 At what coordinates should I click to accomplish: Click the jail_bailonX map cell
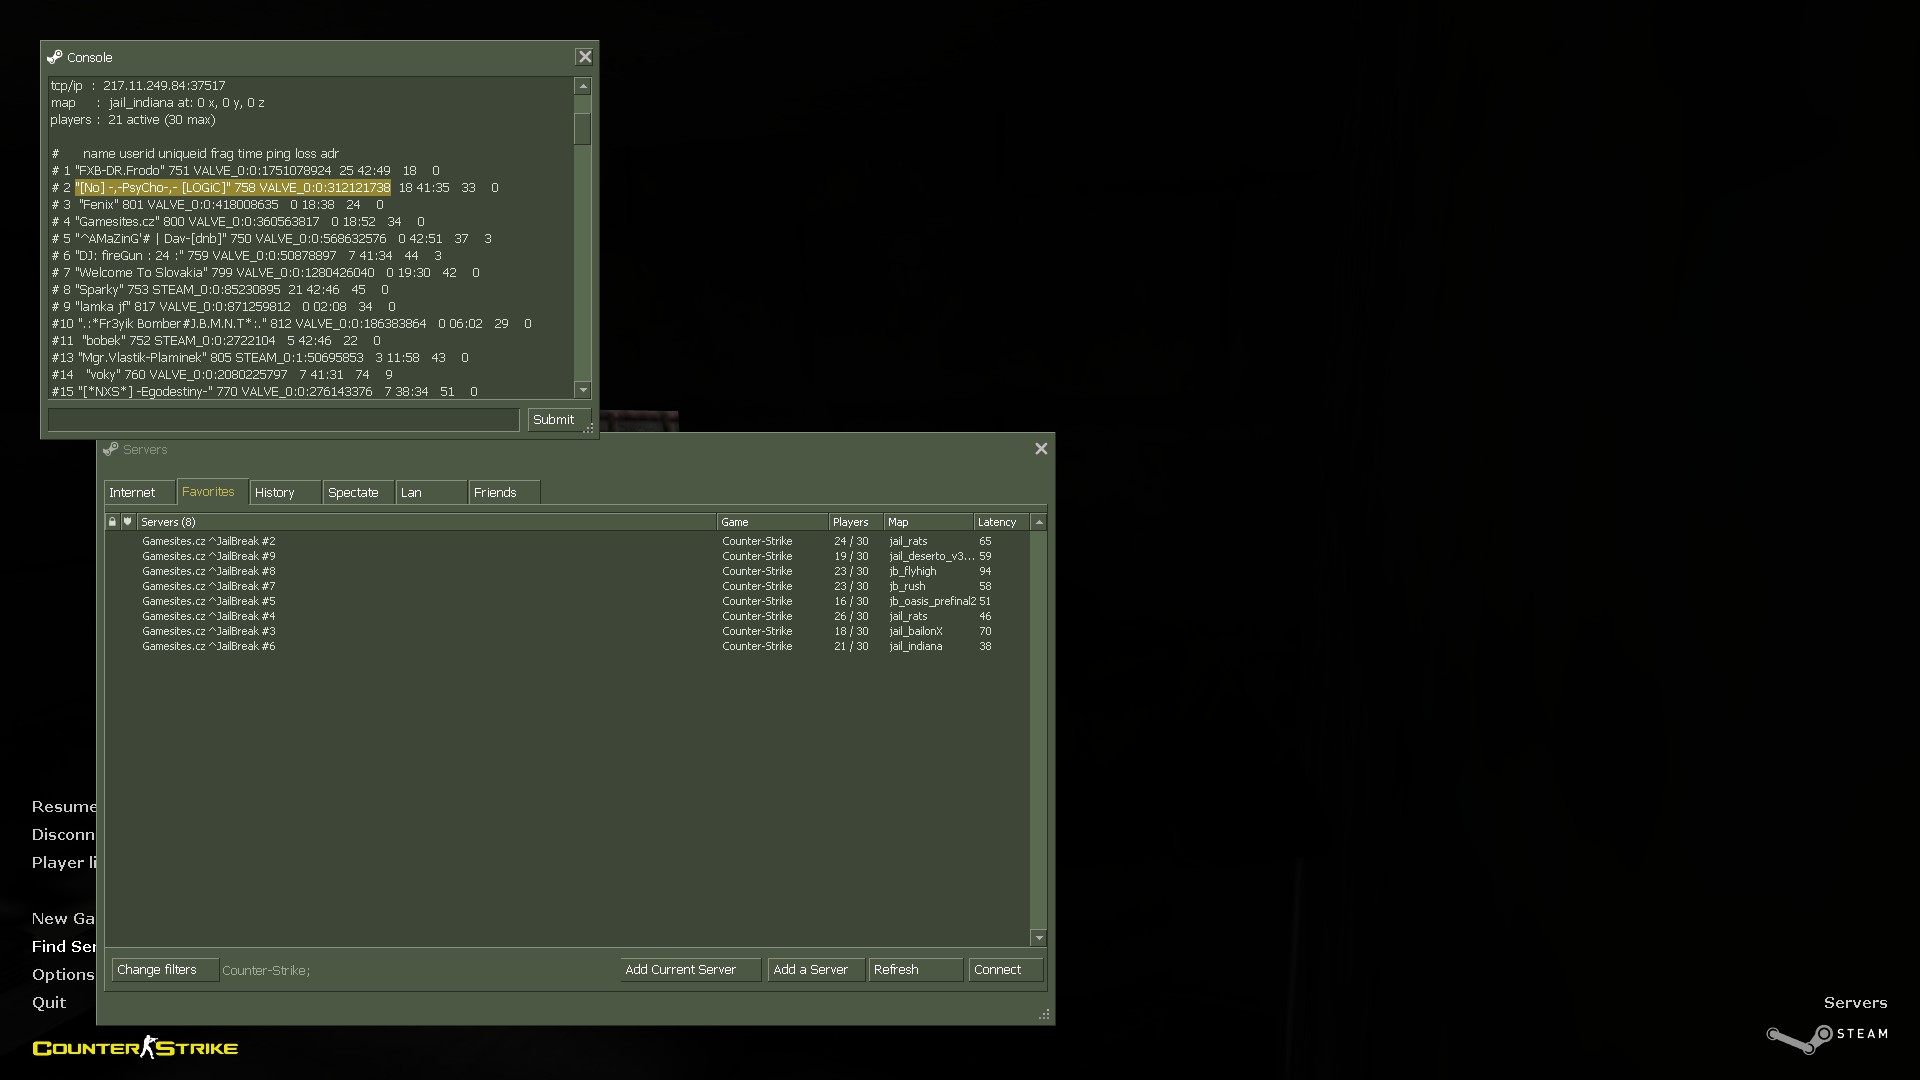click(916, 631)
